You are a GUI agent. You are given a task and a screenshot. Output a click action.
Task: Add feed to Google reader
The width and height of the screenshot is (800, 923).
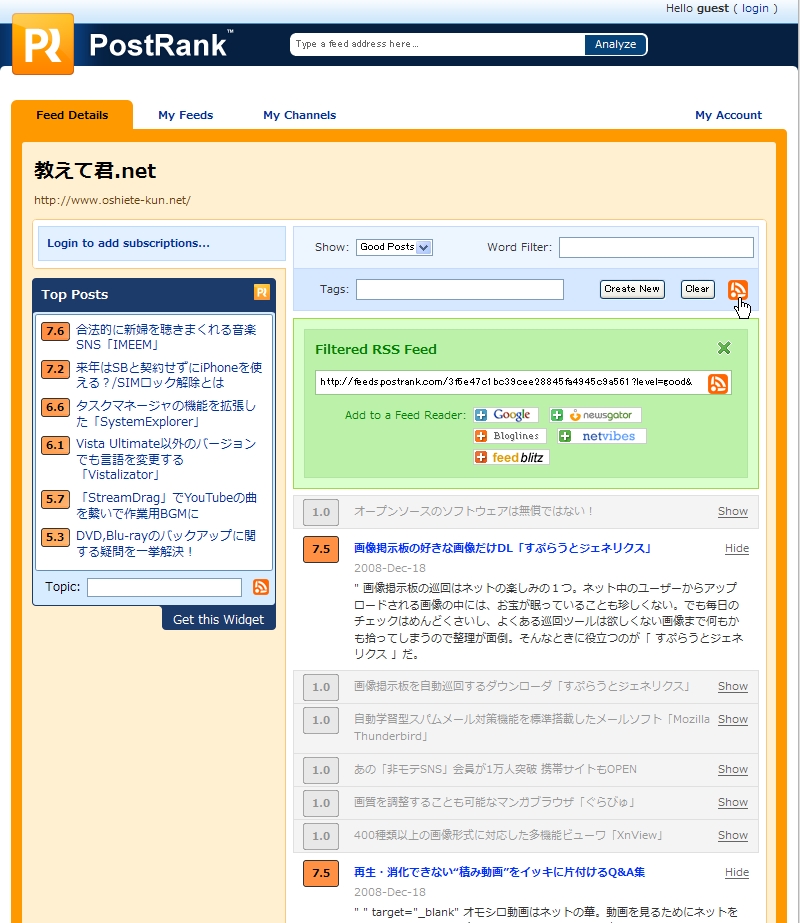click(506, 415)
